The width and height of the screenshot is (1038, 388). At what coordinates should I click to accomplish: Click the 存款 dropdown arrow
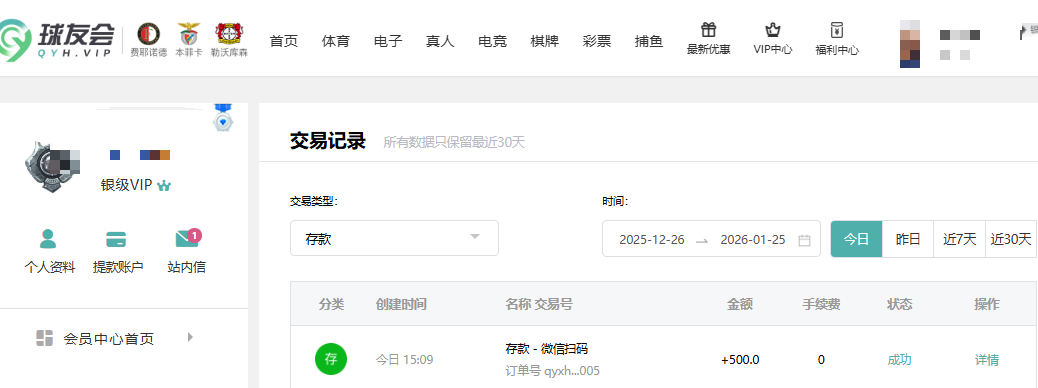click(475, 237)
